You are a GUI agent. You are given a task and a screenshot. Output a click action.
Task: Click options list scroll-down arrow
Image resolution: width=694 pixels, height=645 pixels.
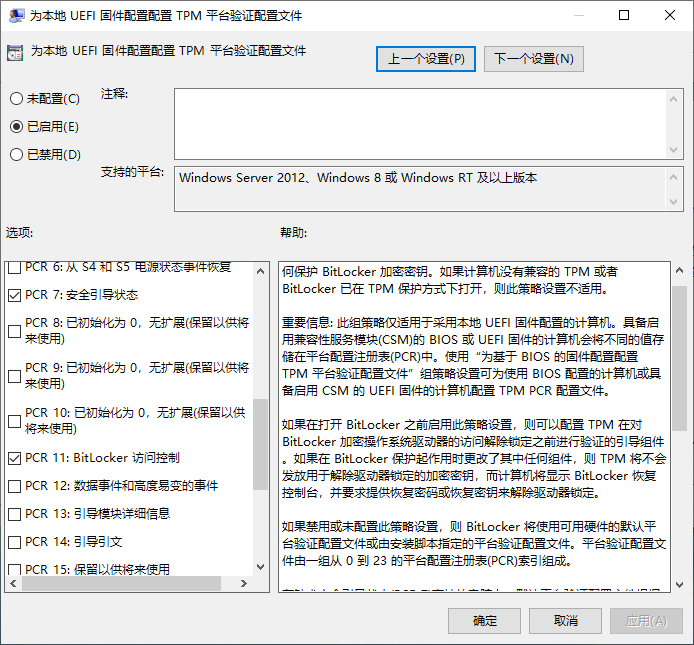tap(261, 567)
